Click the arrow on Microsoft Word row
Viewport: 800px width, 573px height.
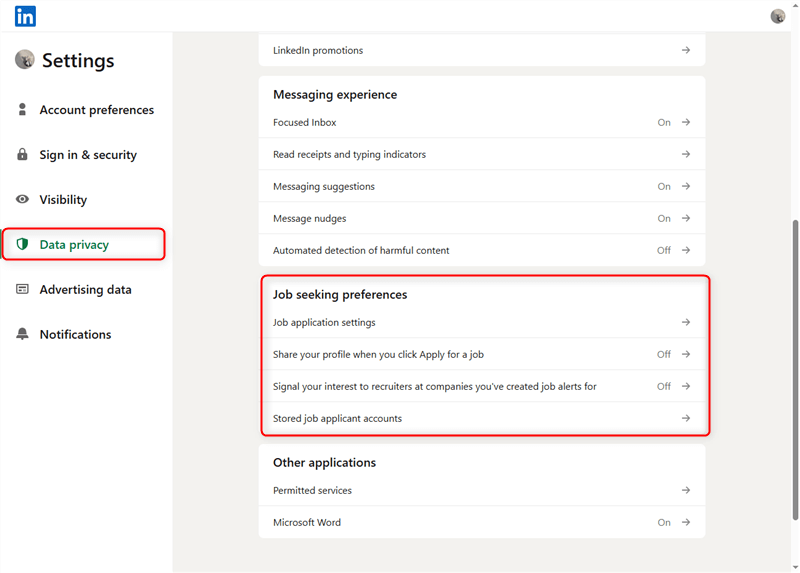click(686, 522)
